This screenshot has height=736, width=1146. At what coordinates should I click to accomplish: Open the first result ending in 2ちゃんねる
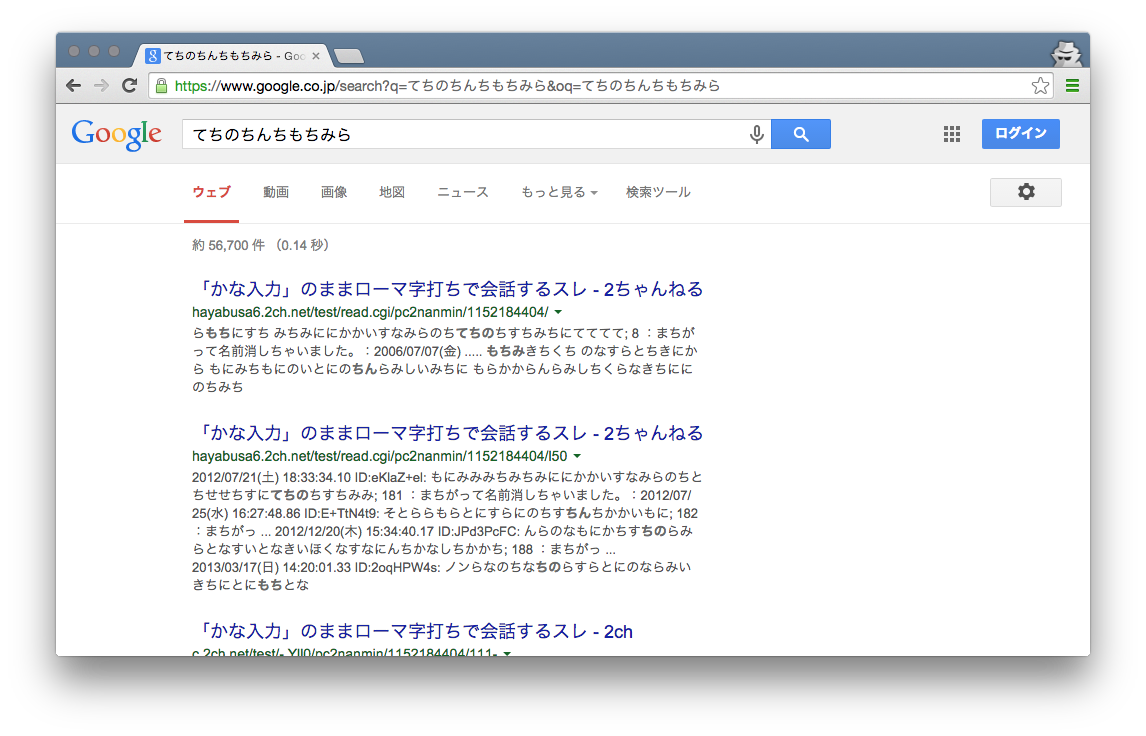pyautogui.click(x=451, y=289)
